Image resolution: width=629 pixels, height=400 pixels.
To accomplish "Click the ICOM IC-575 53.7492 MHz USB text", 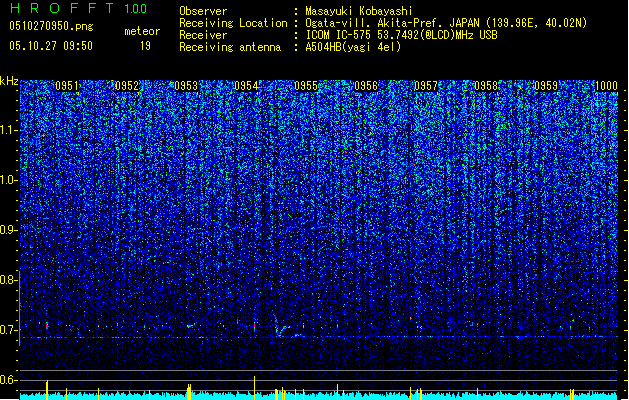I will [x=401, y=35].
